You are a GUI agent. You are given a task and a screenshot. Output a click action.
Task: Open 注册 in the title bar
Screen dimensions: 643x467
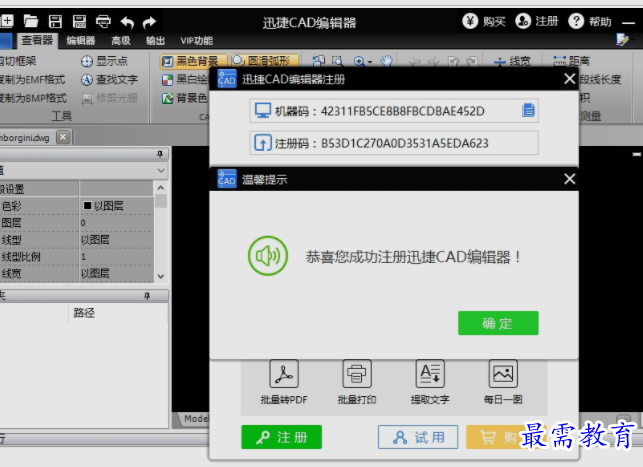[537, 21]
